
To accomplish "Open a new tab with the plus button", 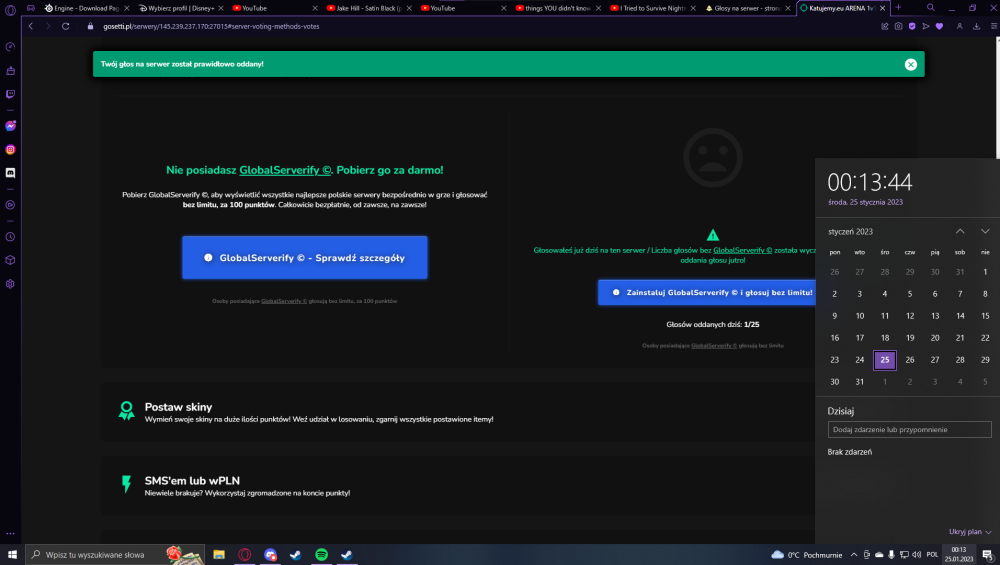I will 898,8.
